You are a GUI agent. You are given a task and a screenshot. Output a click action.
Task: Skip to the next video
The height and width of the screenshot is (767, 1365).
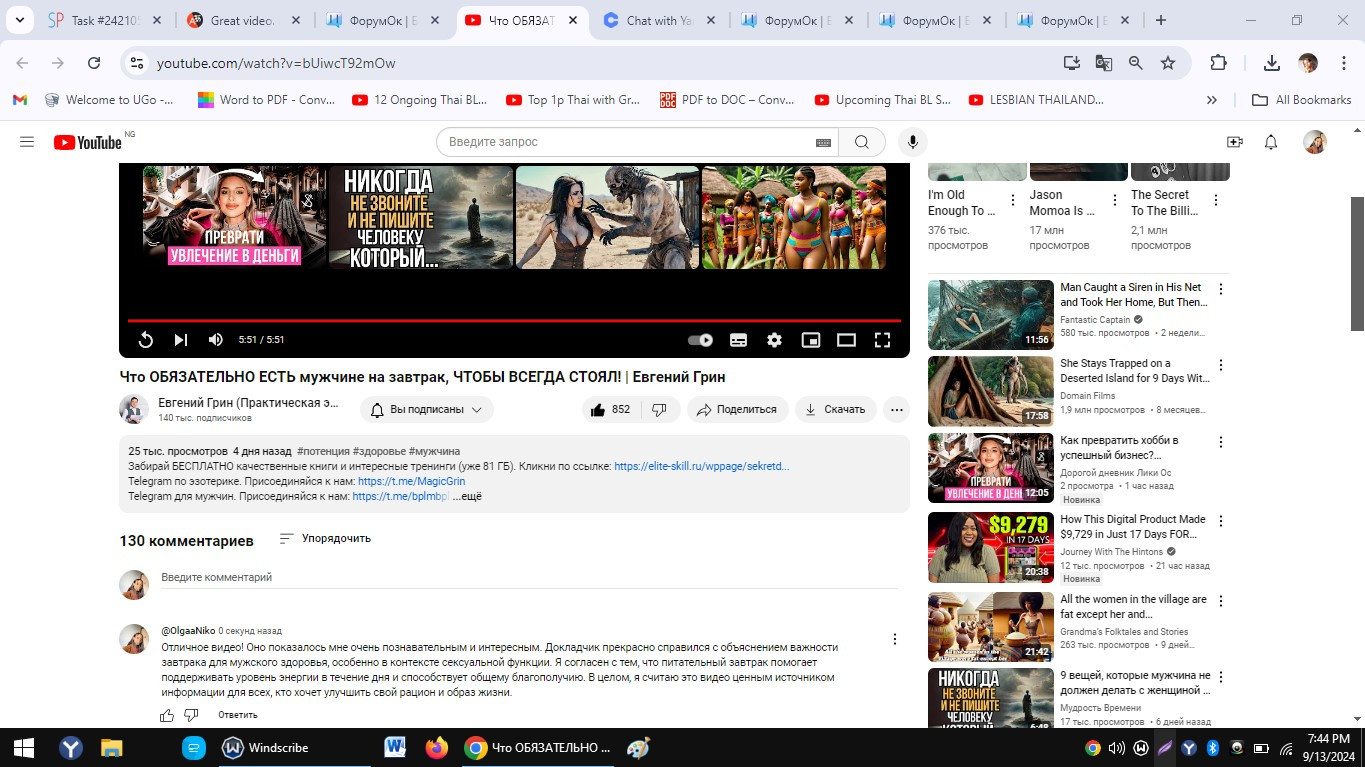click(181, 340)
